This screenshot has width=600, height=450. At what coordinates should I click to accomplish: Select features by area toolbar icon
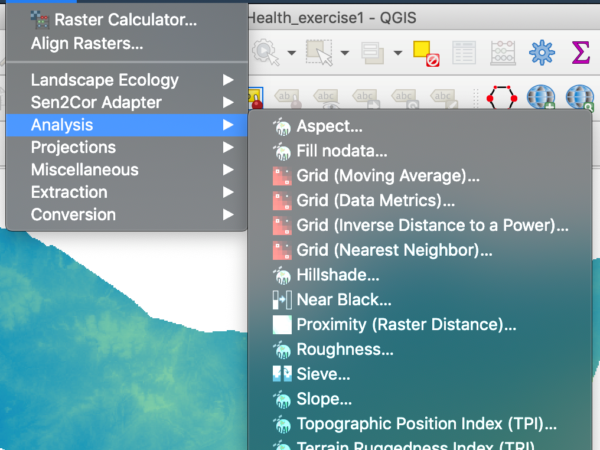point(320,52)
